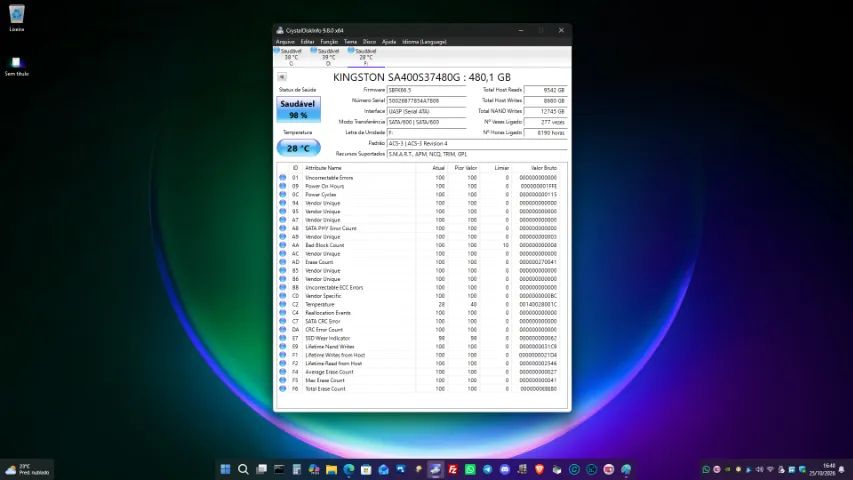Click the Saudável 98 % health status button

pyautogui.click(x=298, y=109)
